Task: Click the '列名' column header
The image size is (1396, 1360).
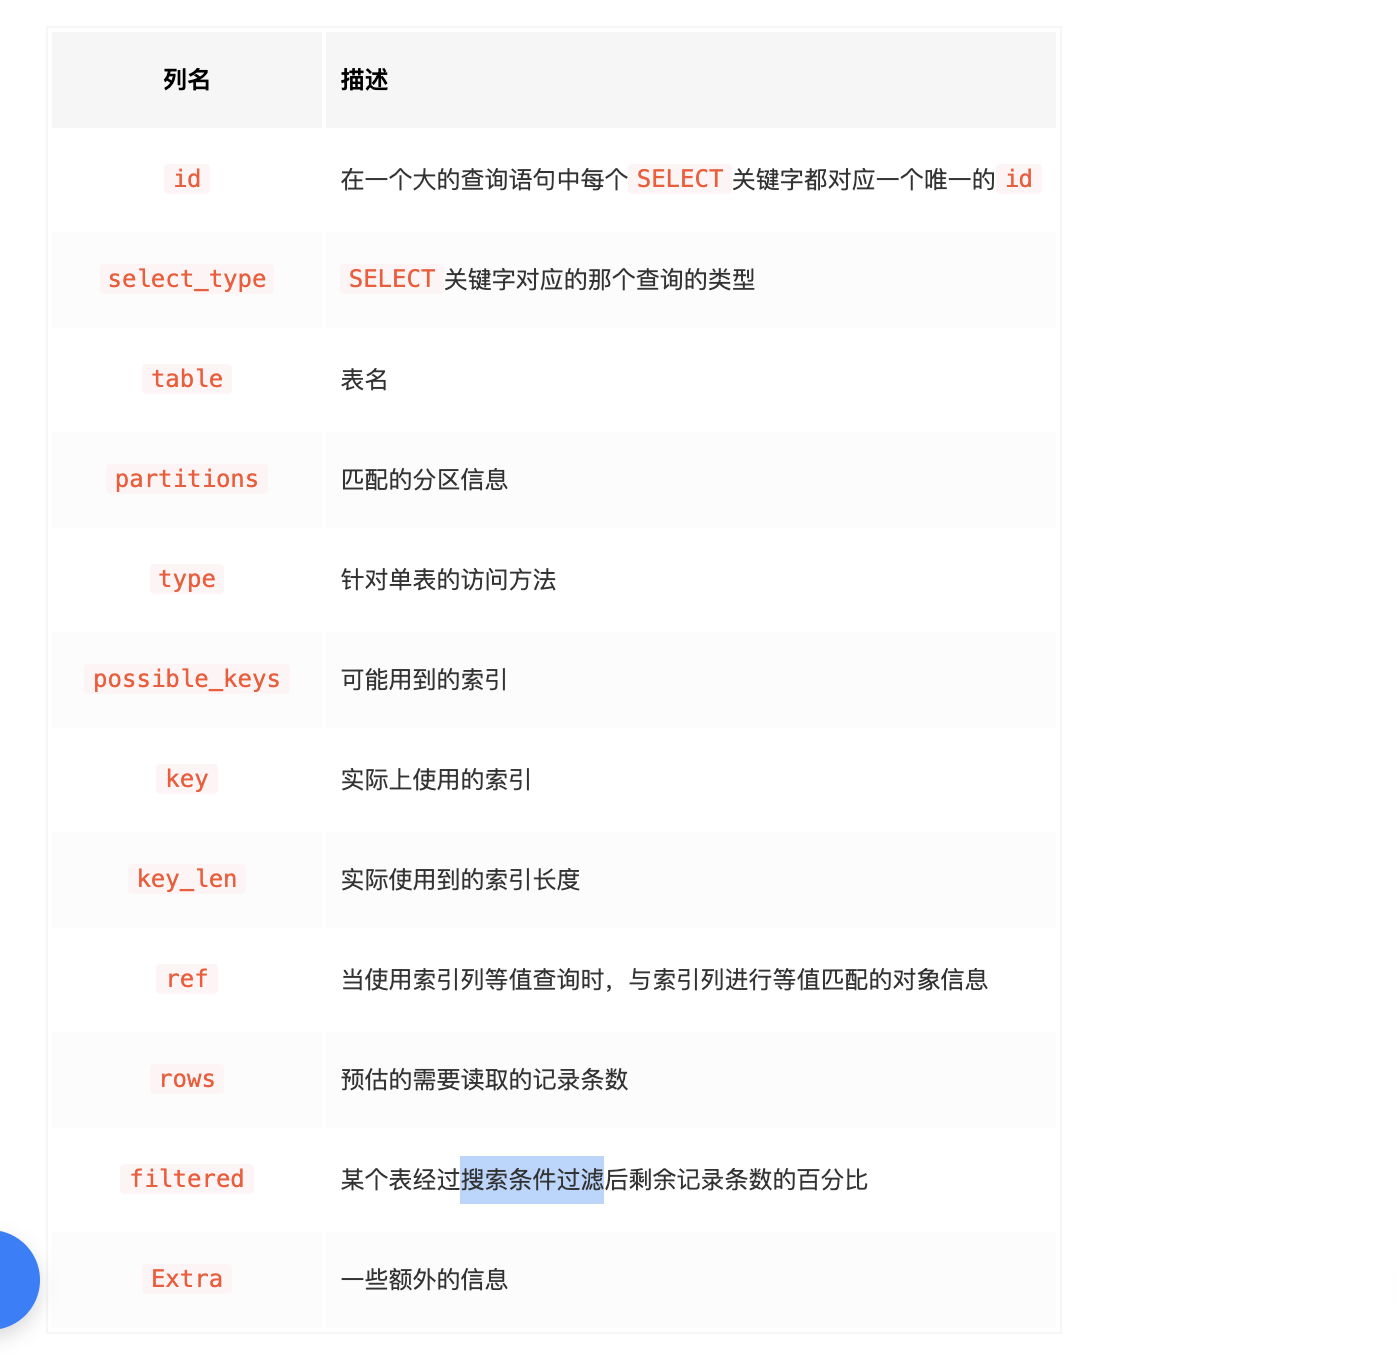Action: [x=187, y=80]
